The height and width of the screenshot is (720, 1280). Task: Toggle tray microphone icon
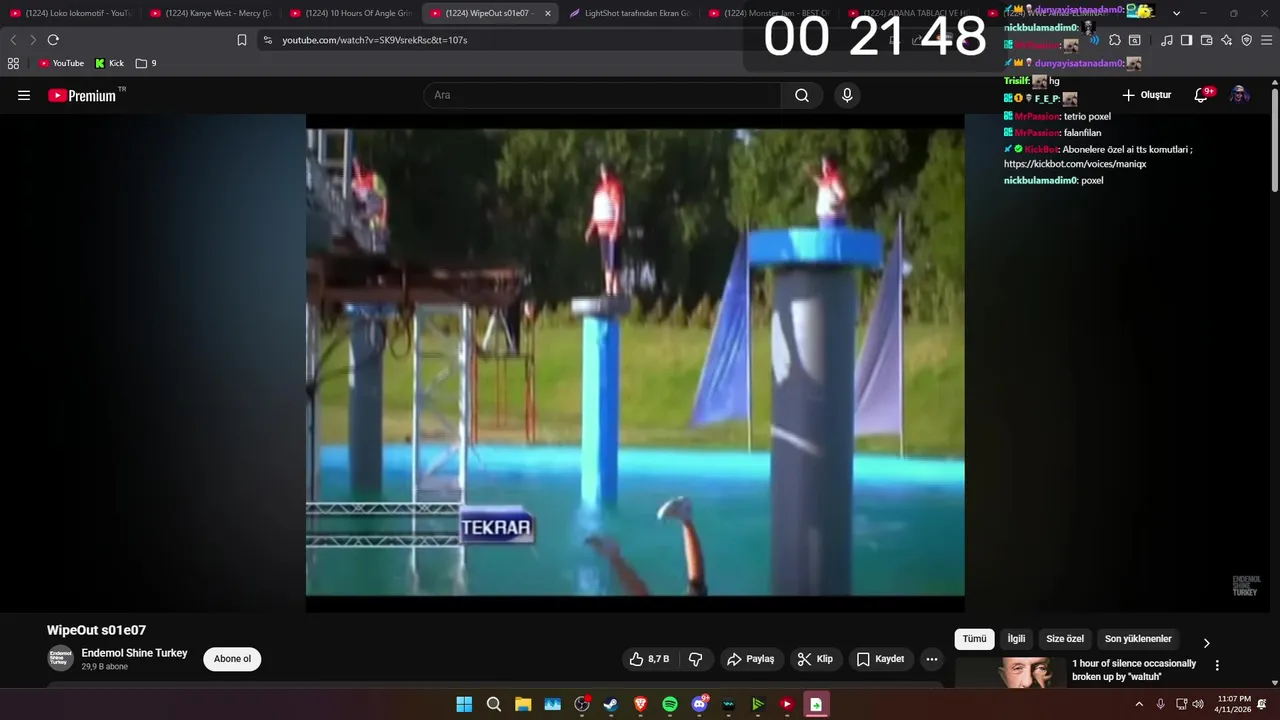click(x=1160, y=704)
